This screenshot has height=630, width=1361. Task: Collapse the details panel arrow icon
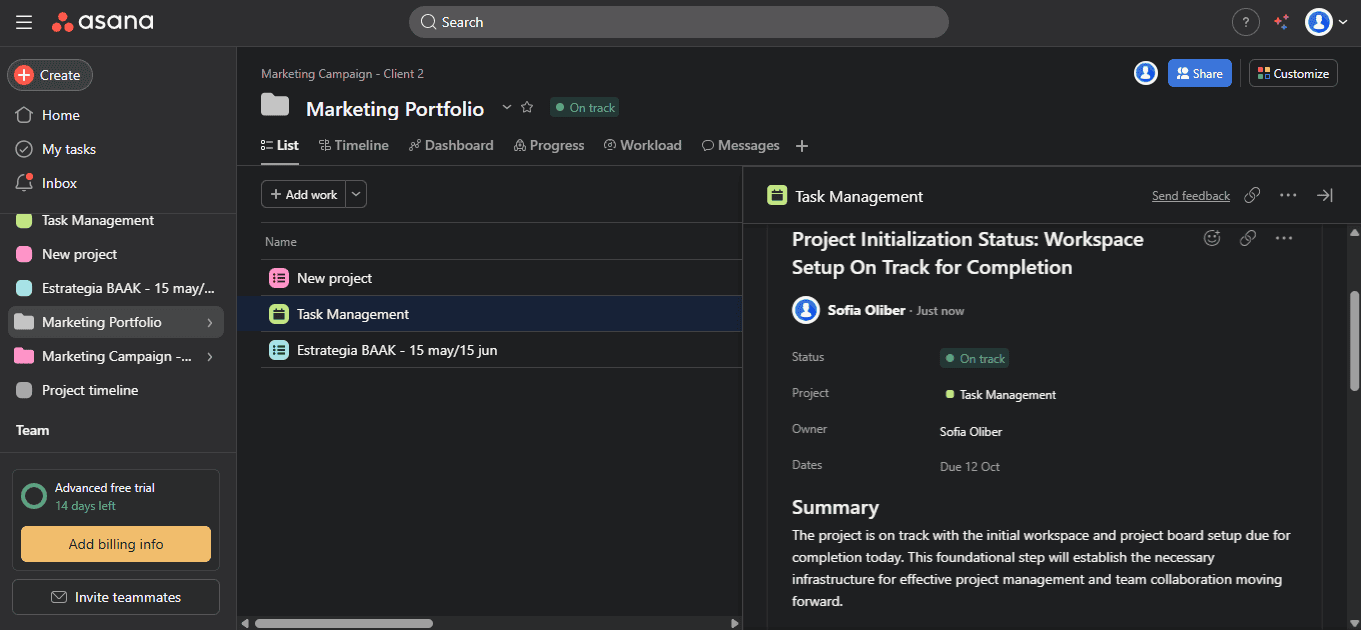click(x=1324, y=196)
